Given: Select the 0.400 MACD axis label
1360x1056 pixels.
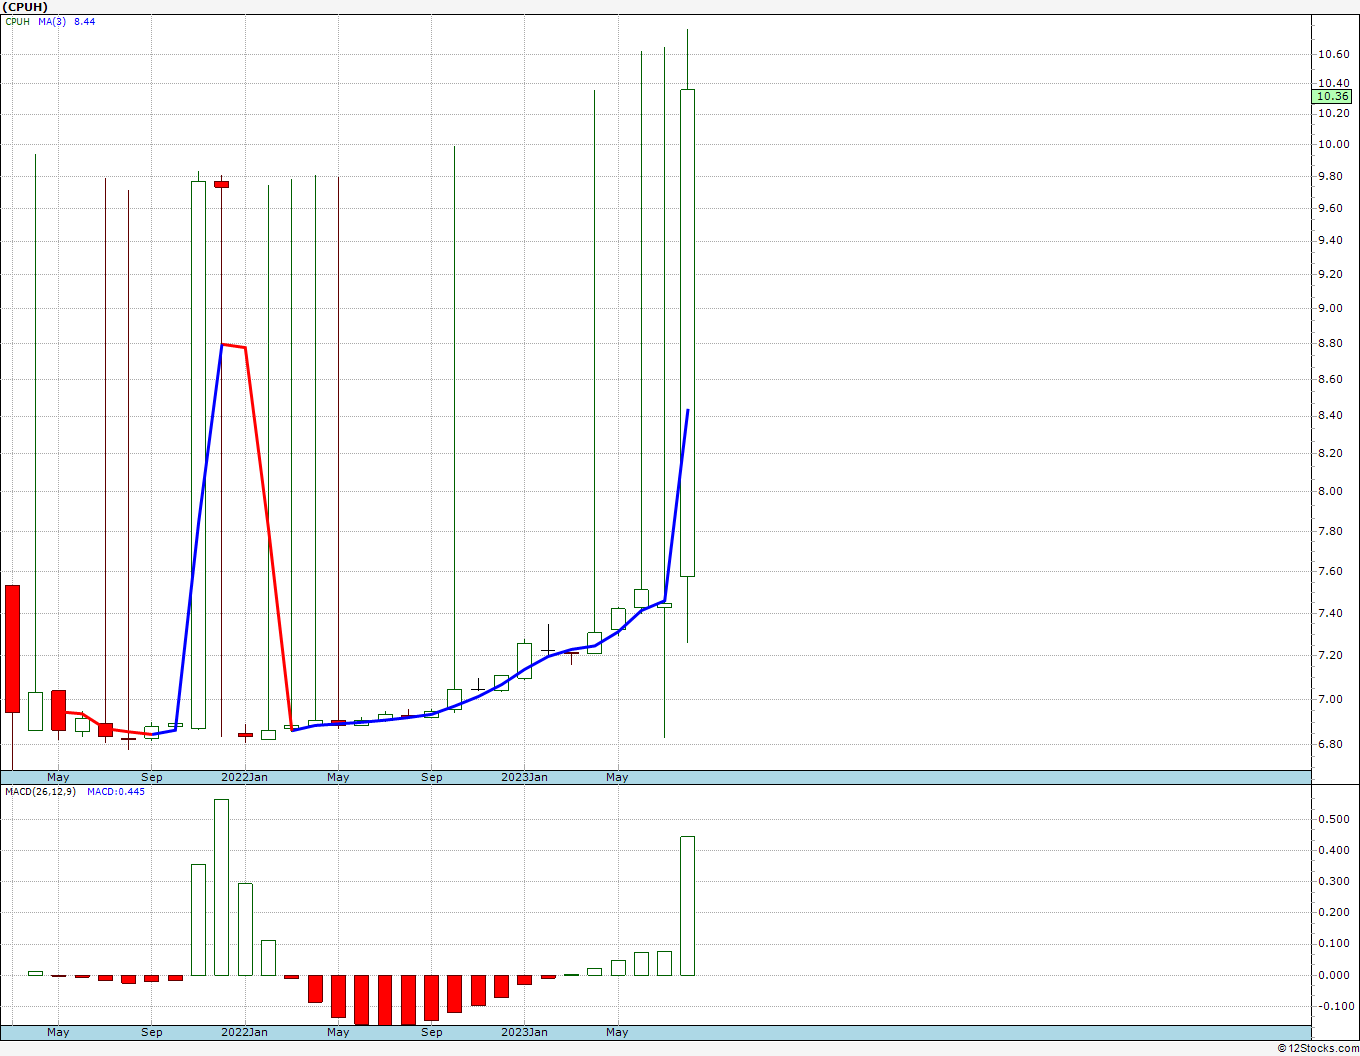Looking at the screenshot, I should click(x=1333, y=851).
